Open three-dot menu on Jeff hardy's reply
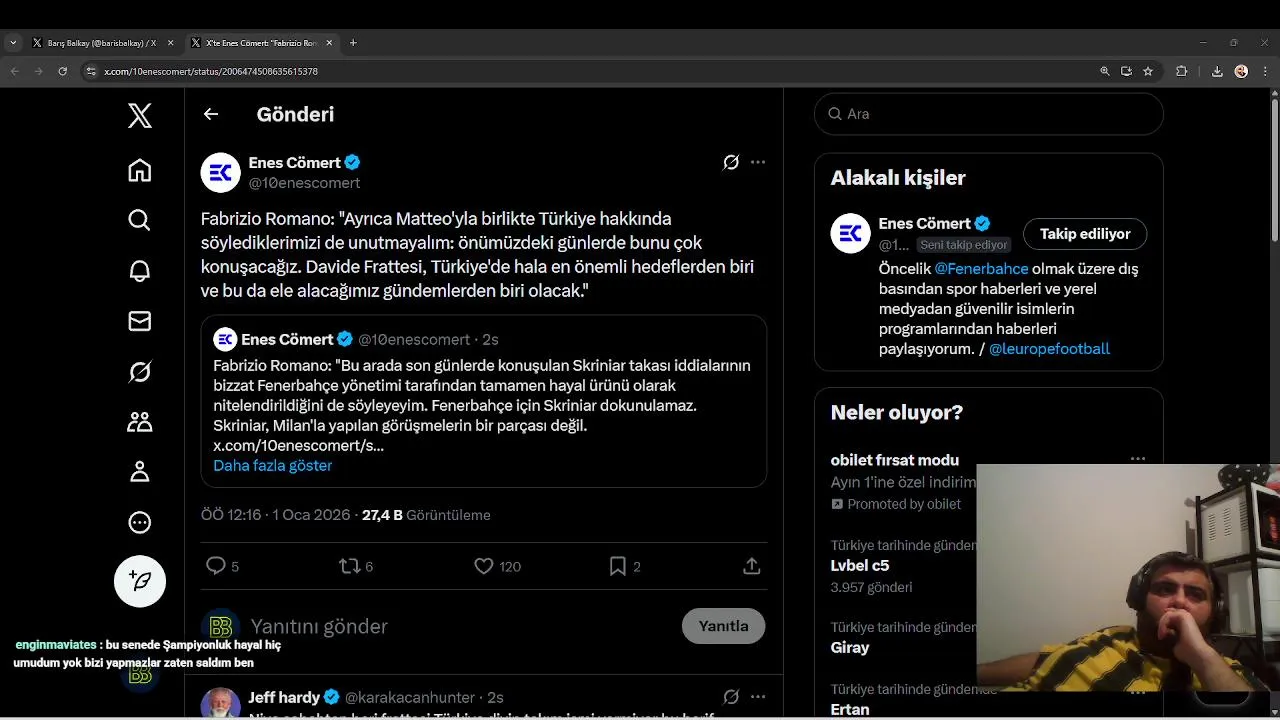 (758, 697)
